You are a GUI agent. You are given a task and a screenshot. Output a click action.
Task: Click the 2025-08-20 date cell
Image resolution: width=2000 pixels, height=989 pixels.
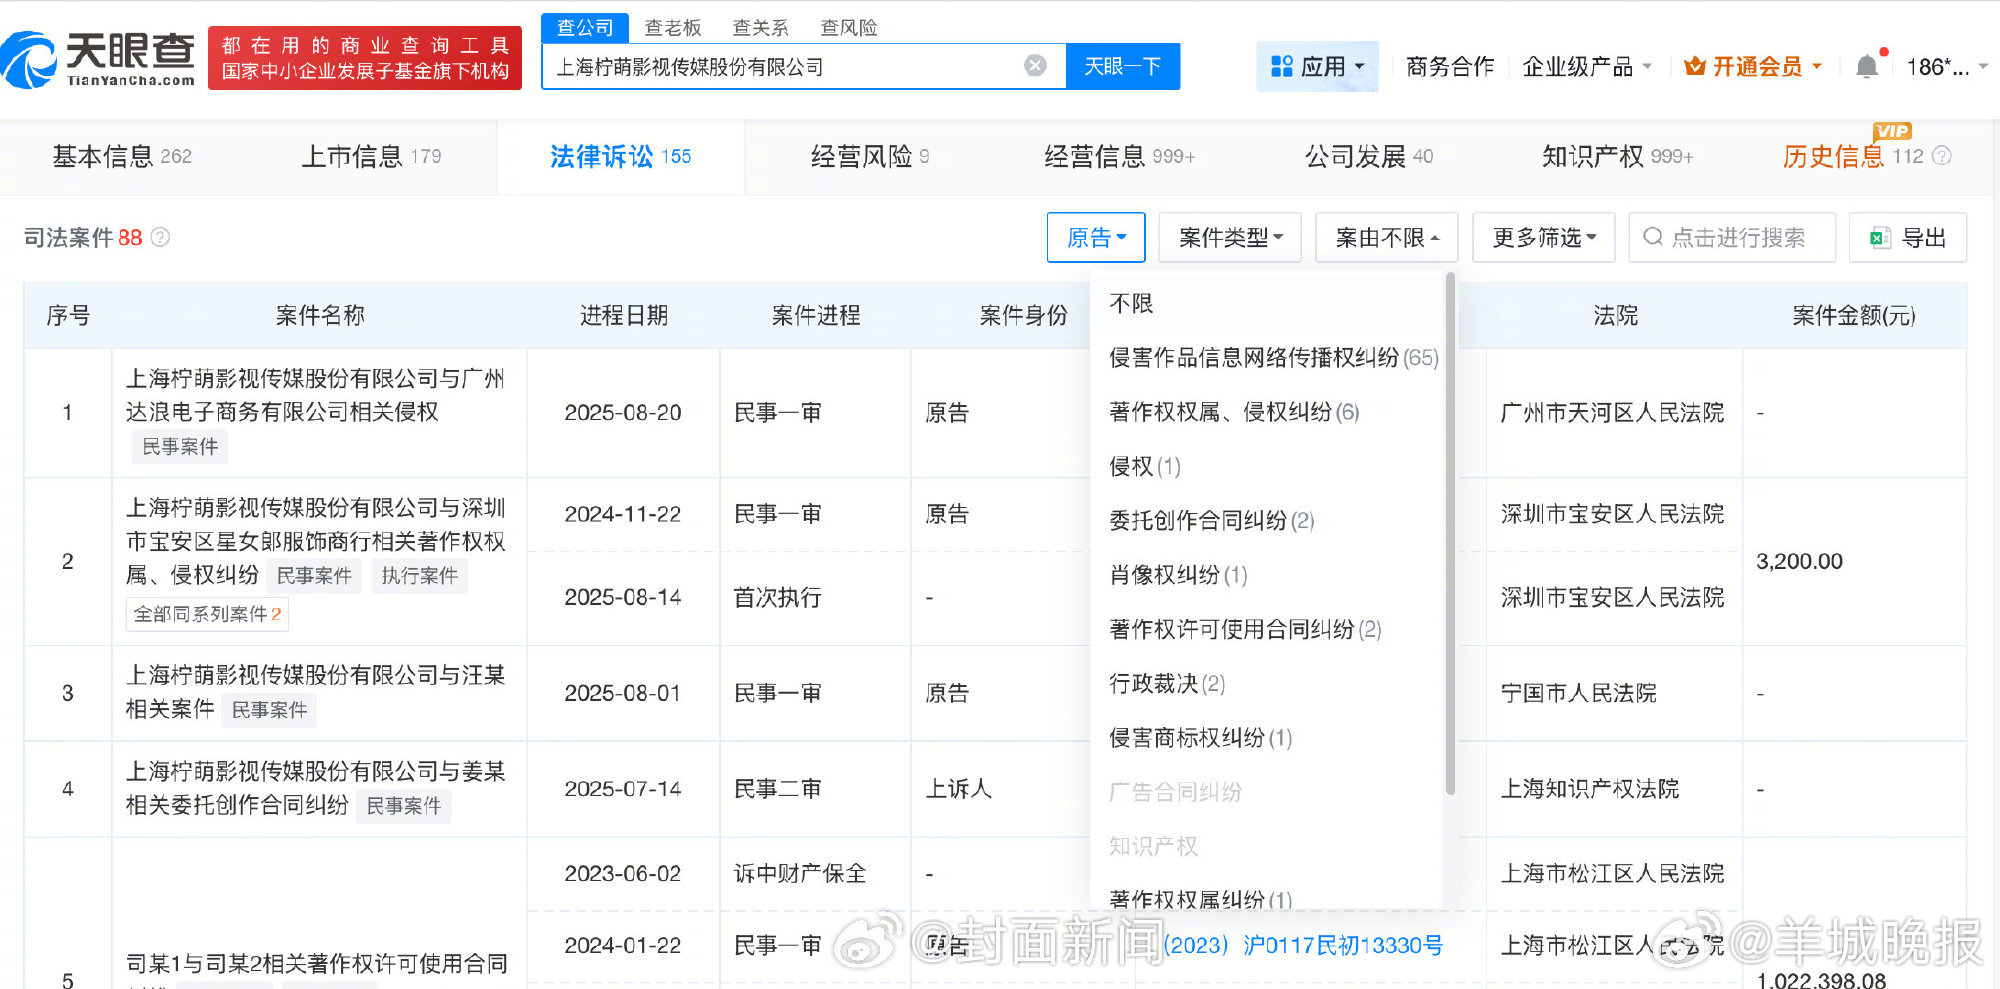[623, 412]
